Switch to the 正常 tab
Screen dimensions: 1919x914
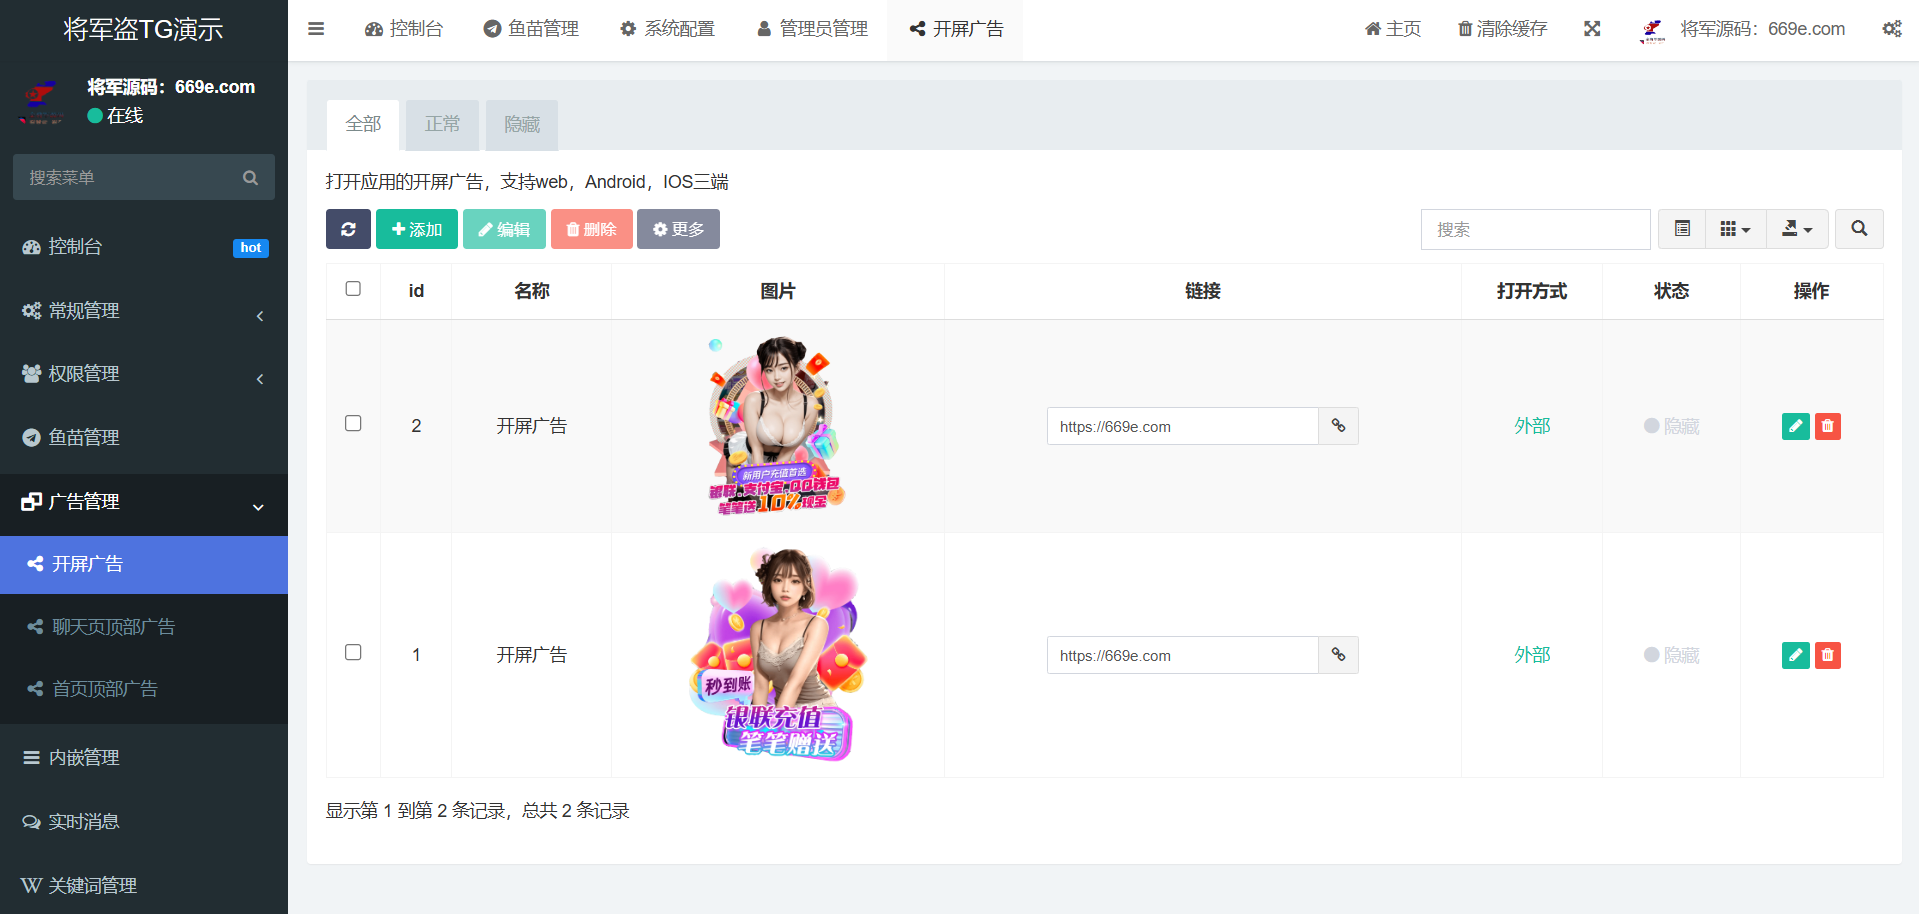click(x=442, y=124)
